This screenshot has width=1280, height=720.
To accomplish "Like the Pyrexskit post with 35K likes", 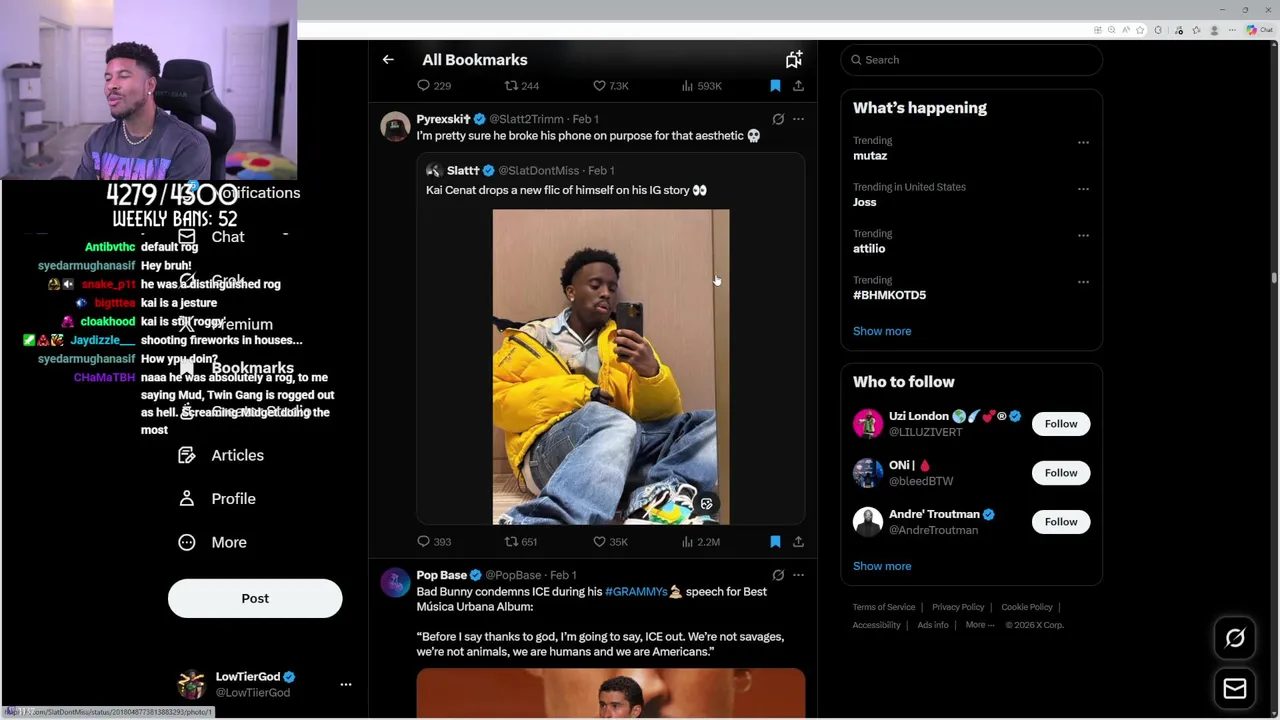I will click(x=610, y=542).
